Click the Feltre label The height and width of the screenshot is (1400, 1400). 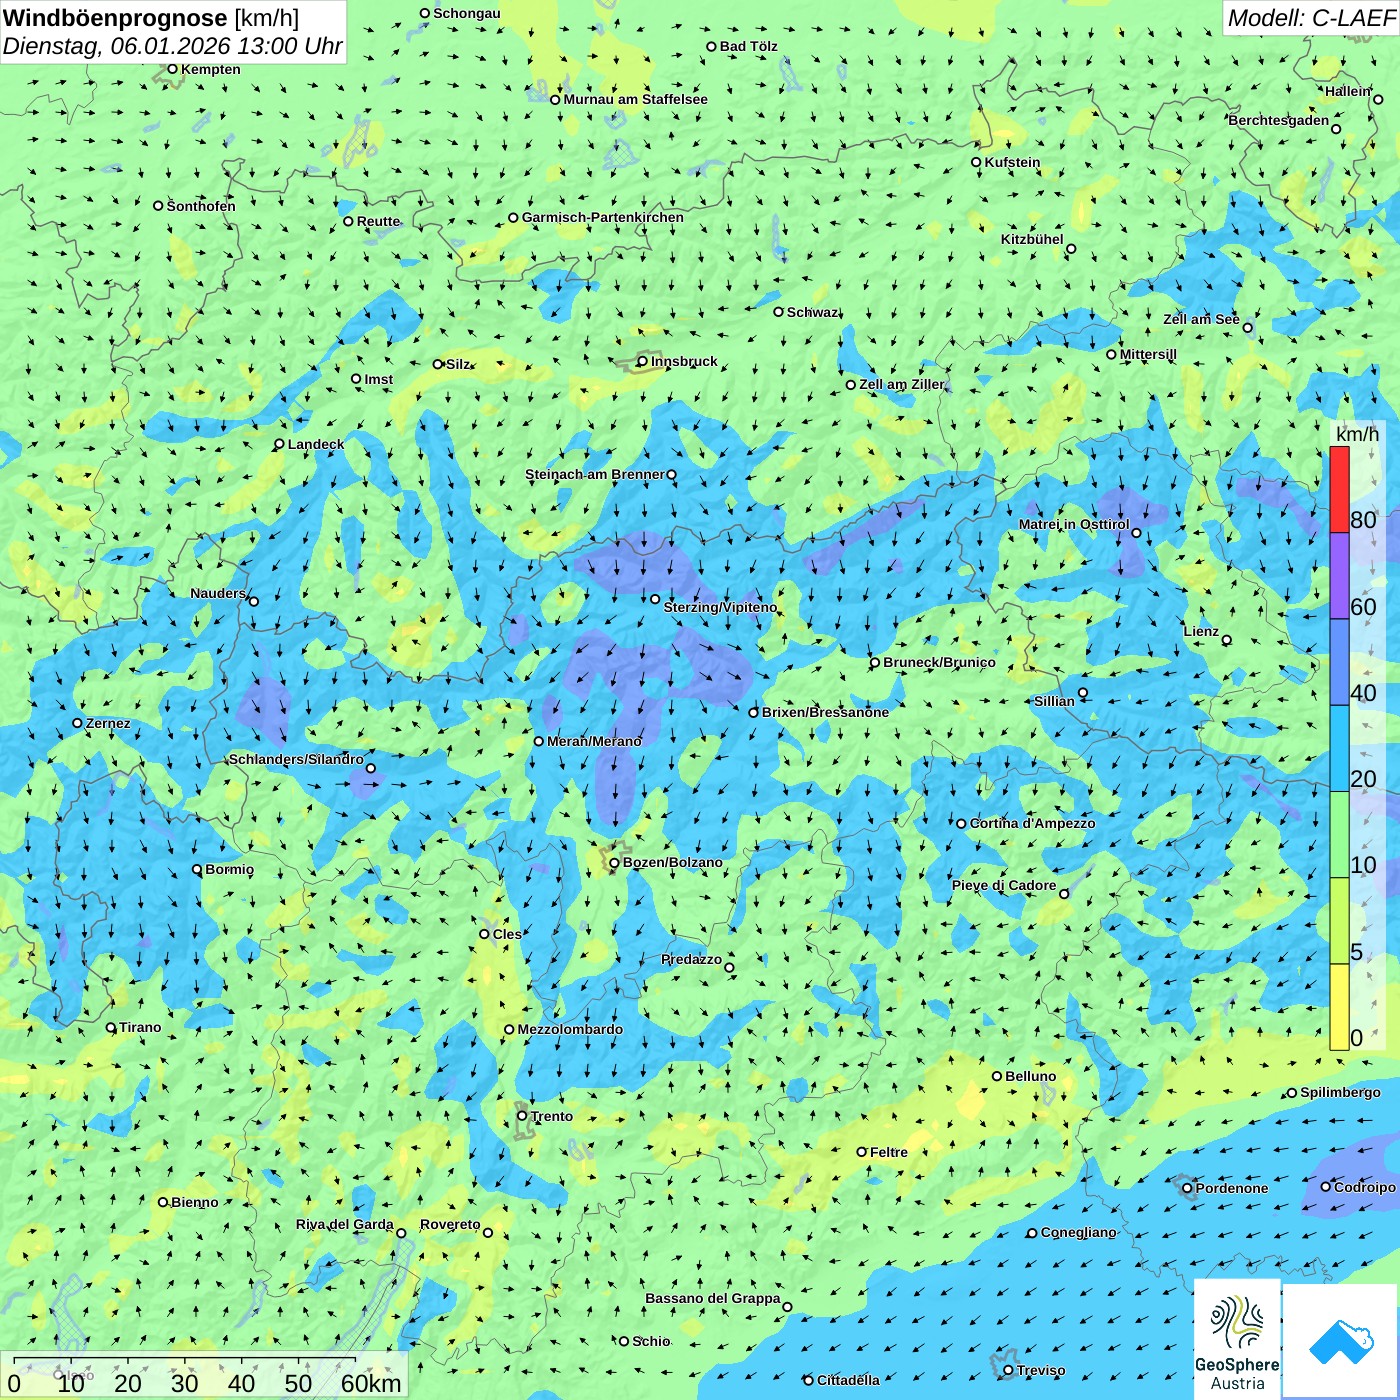[889, 1152]
